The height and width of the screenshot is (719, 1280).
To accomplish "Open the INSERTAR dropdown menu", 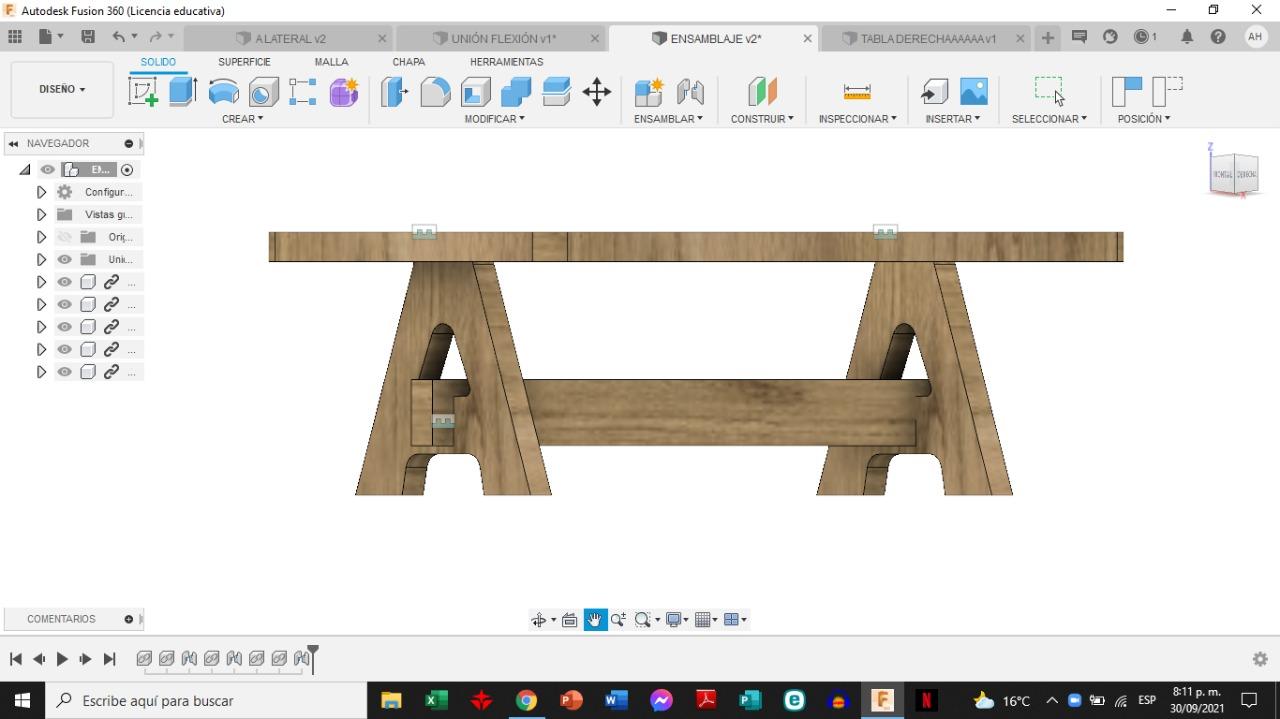I will click(953, 119).
